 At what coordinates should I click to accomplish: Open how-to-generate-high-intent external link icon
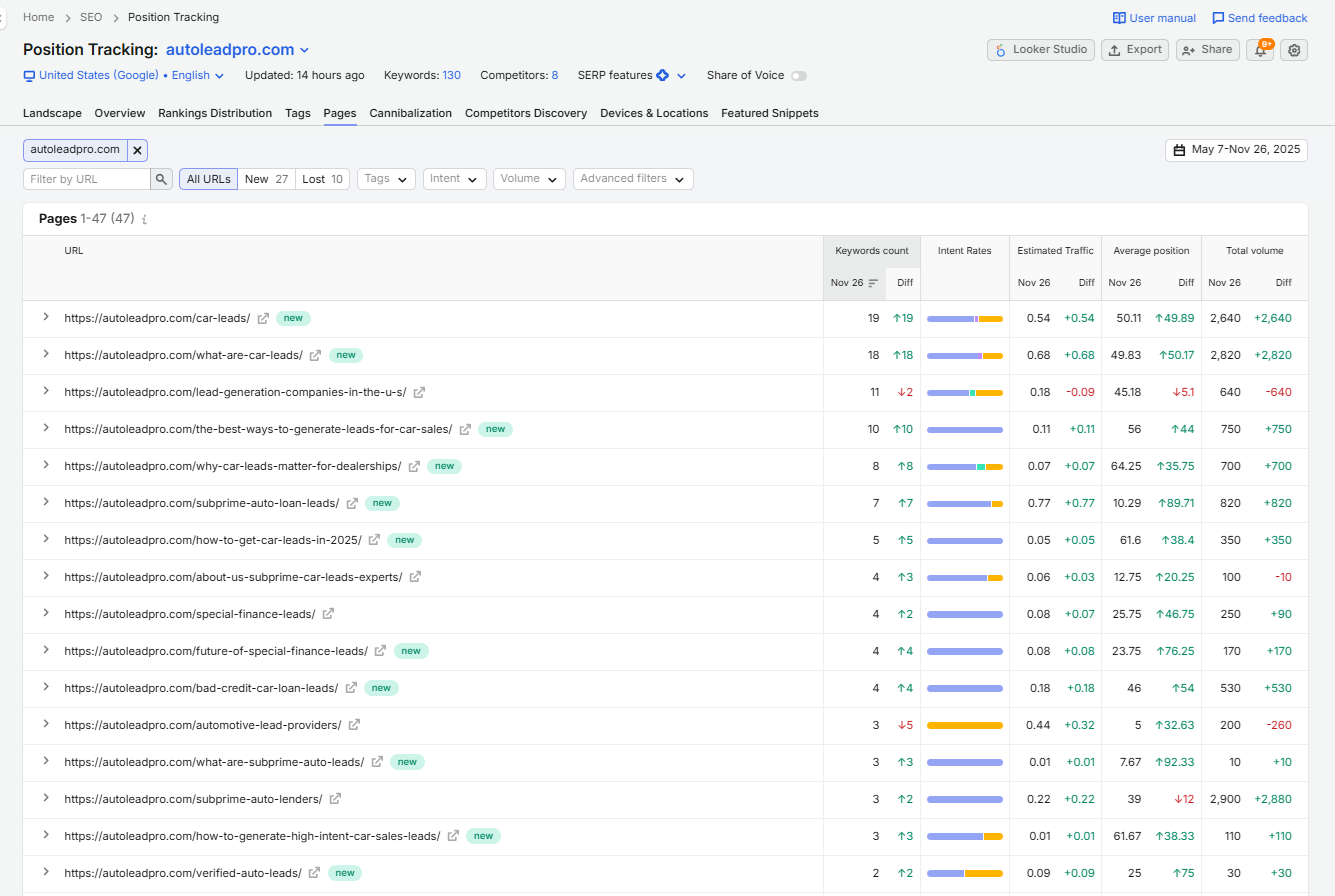[453, 836]
